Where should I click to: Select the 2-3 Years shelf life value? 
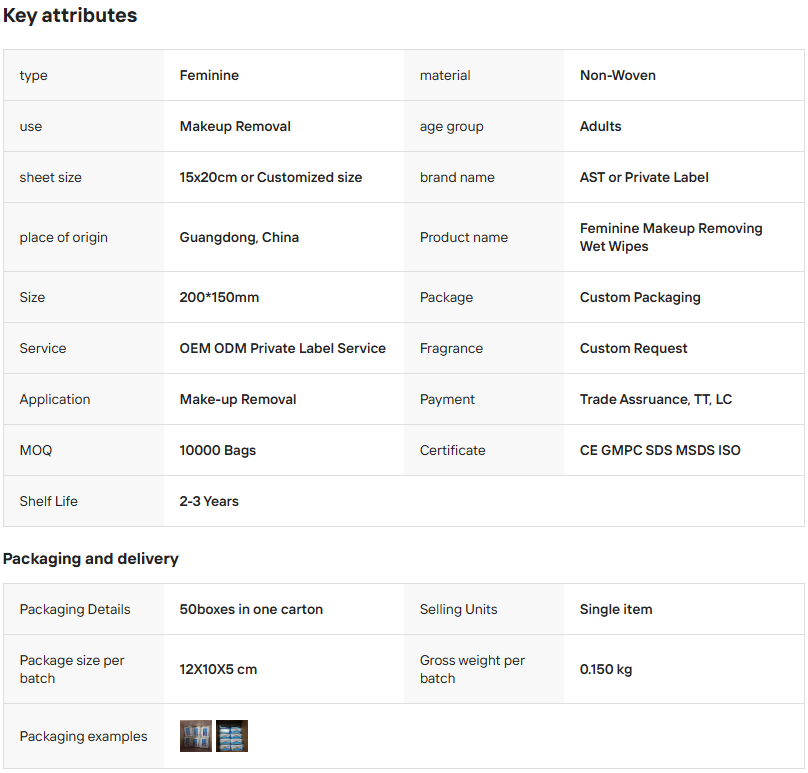point(209,501)
